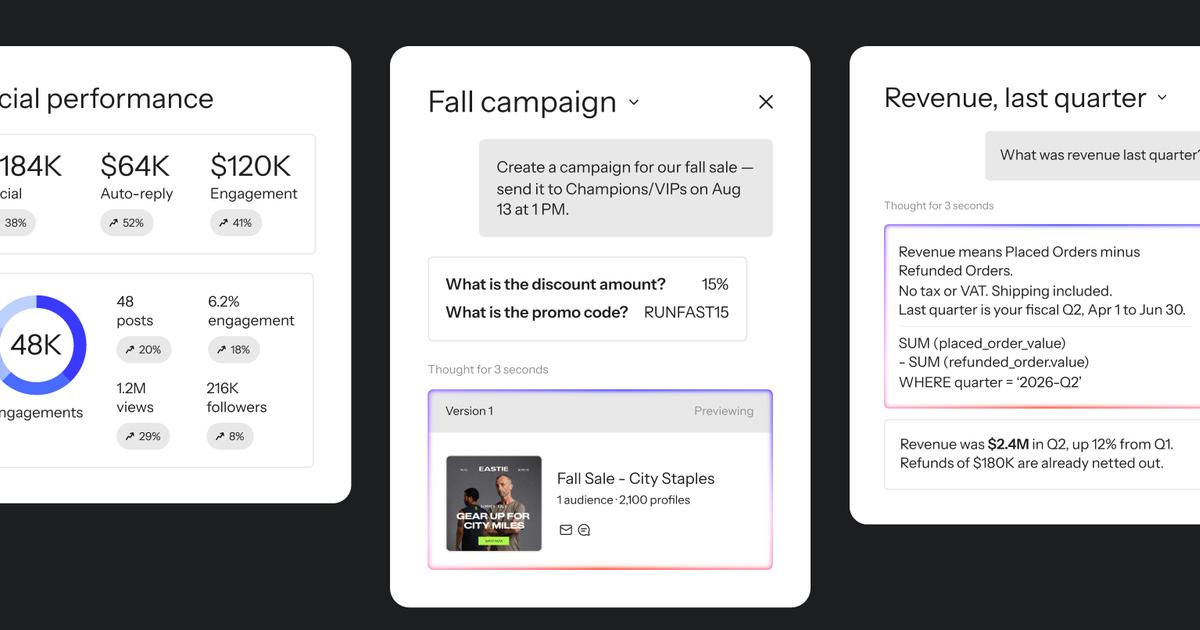Click 'What is the promo code?' question

point(537,312)
